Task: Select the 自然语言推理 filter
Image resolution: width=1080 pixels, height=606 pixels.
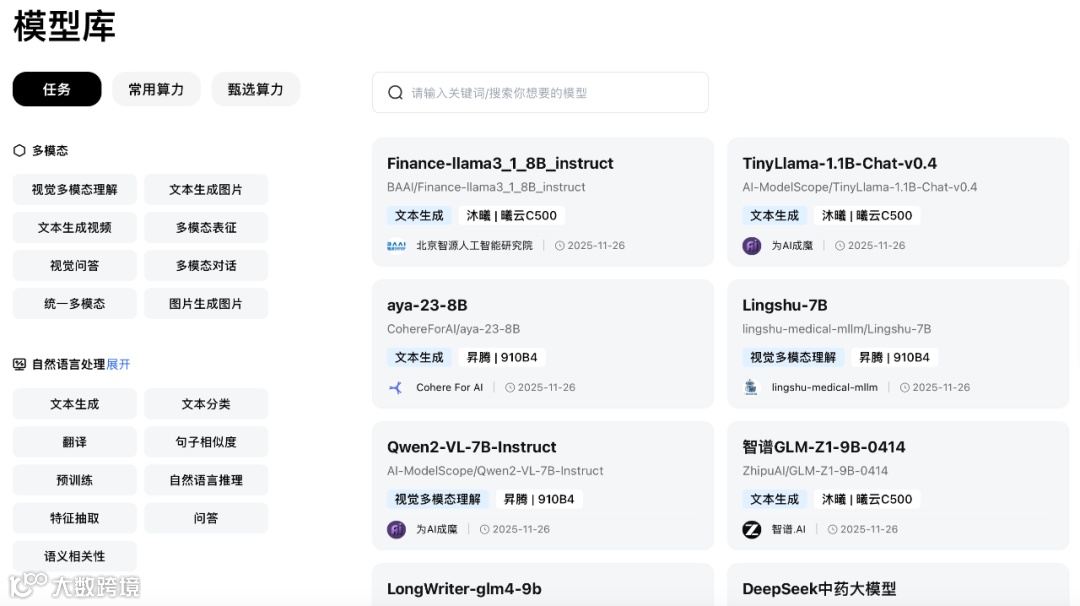Action: 206,480
